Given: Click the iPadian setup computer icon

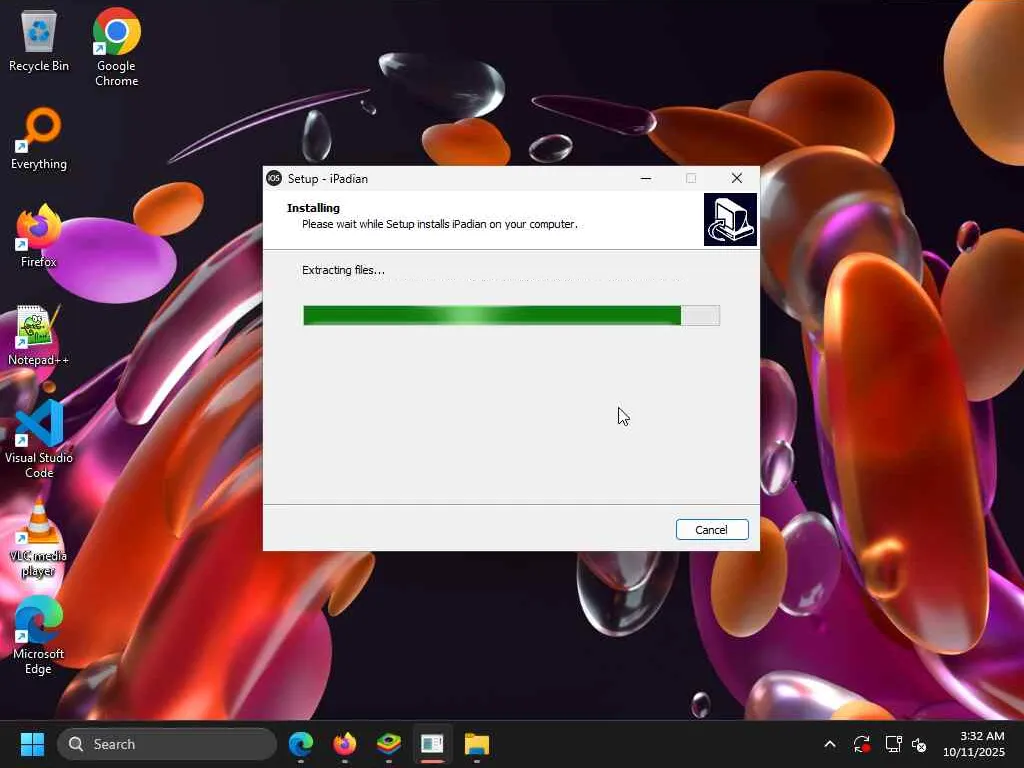Looking at the screenshot, I should click(x=730, y=219).
